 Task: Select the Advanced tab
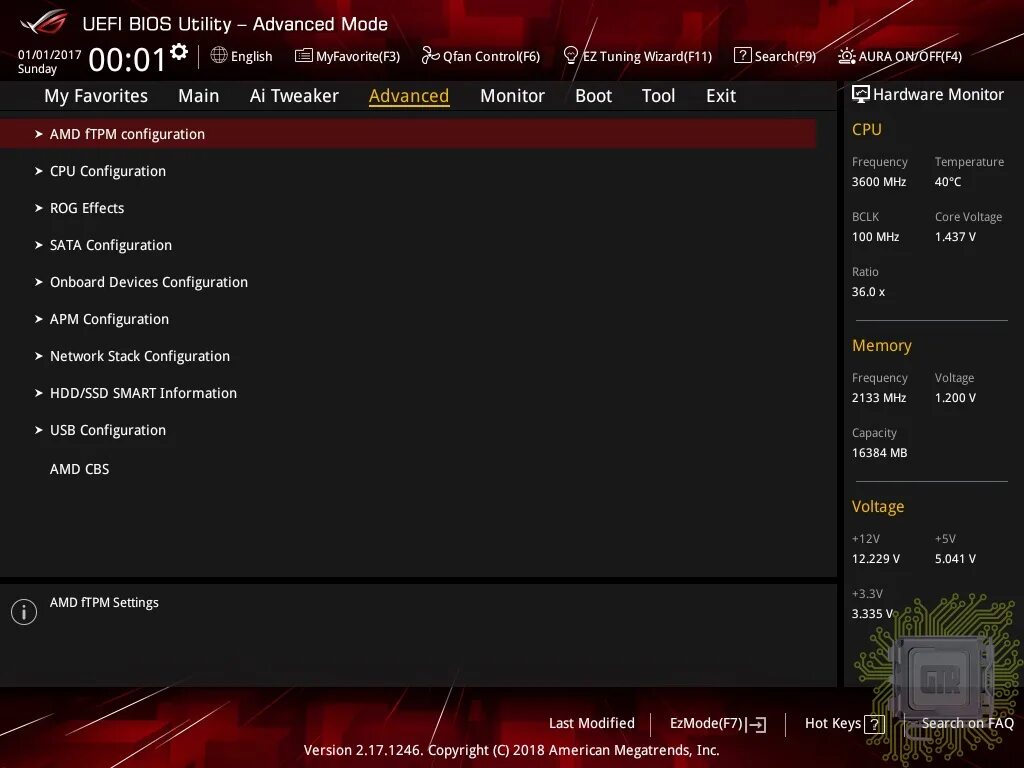point(409,96)
